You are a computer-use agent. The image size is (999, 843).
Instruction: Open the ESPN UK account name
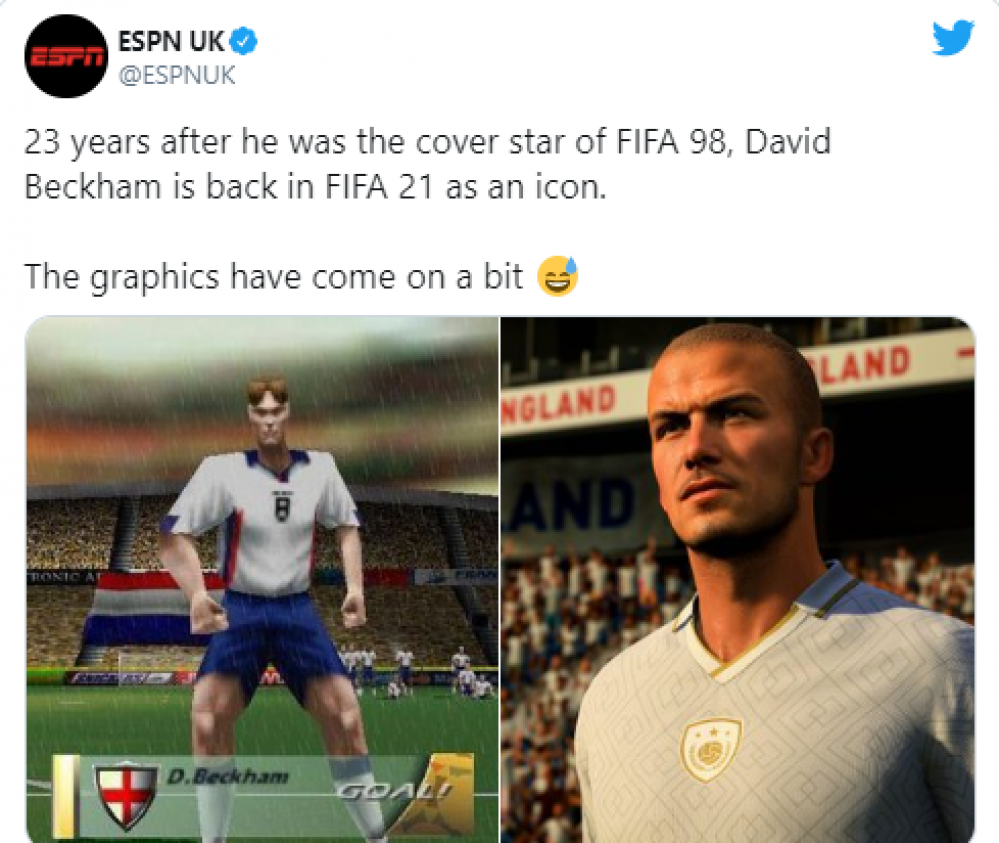tap(171, 41)
